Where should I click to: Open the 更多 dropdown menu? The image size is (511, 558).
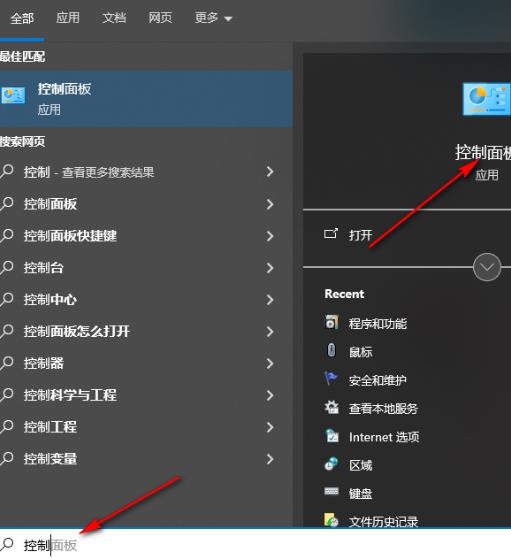(213, 17)
